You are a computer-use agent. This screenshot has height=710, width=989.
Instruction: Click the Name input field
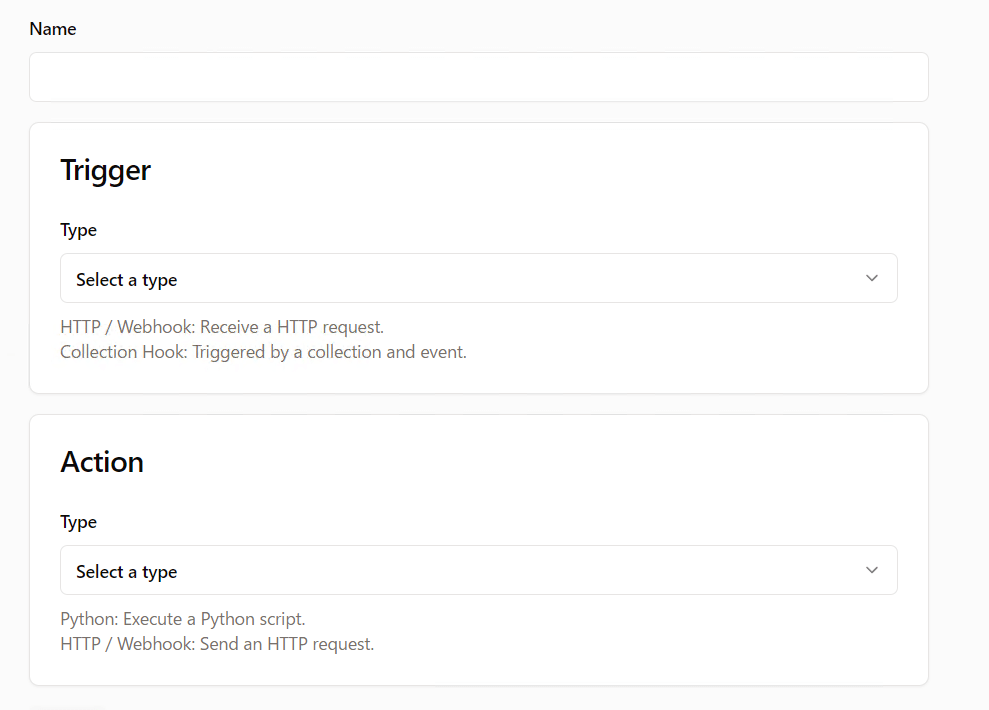[x=478, y=77]
